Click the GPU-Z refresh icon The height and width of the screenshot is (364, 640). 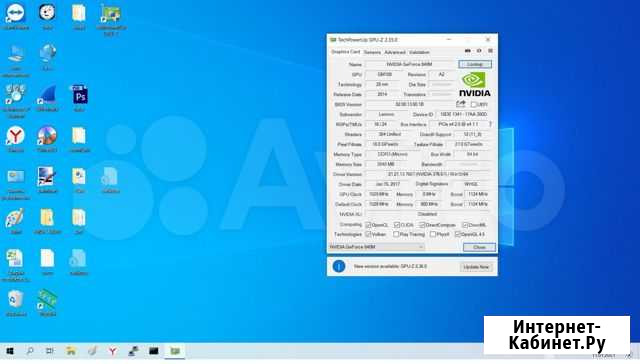pos(479,51)
